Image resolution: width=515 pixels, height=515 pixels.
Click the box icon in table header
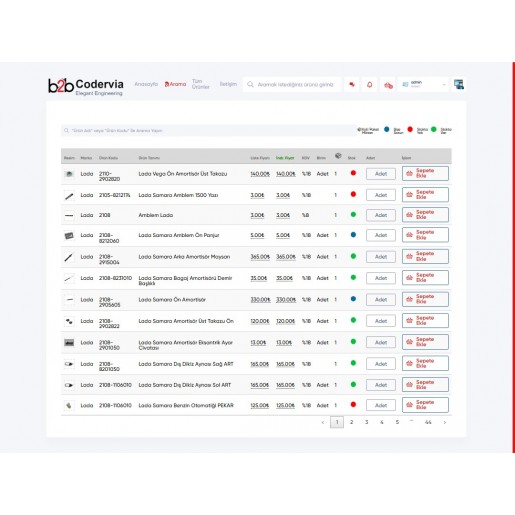point(338,156)
